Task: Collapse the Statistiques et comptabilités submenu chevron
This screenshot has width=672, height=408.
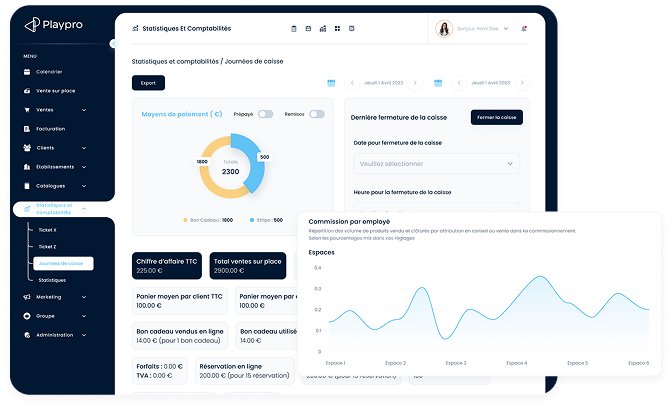Action: pos(84,209)
